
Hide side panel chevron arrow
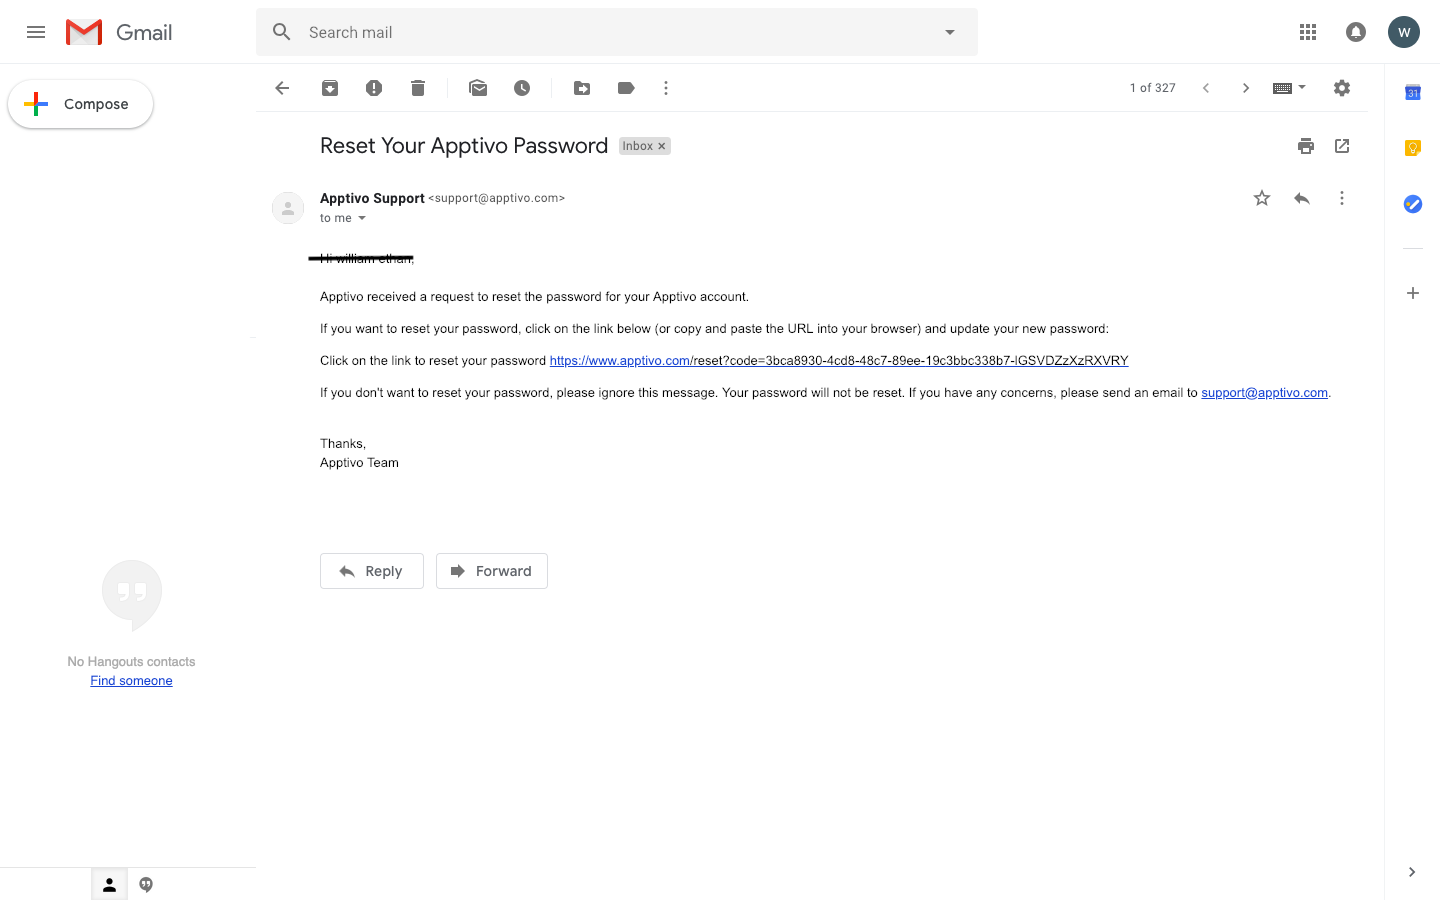tap(1412, 872)
